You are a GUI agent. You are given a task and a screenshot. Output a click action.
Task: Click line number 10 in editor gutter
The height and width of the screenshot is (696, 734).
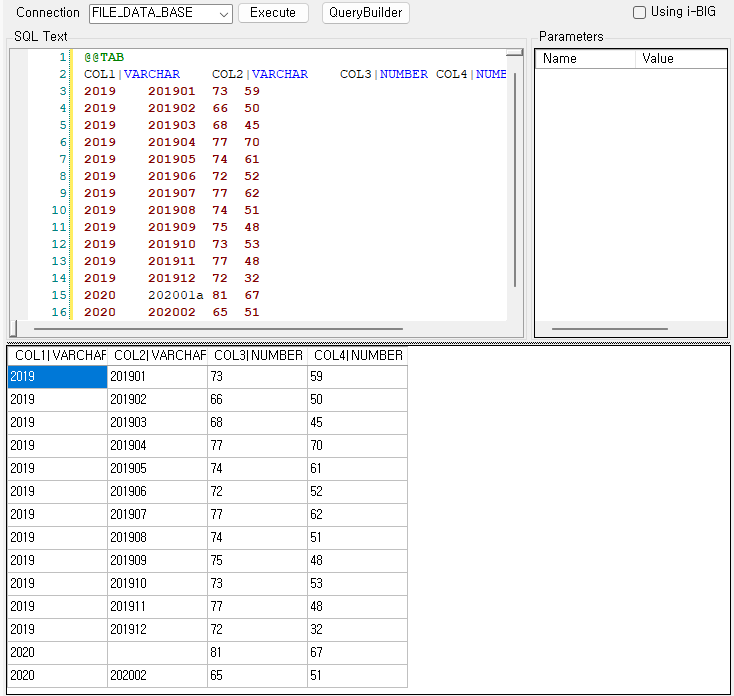[x=58, y=210]
